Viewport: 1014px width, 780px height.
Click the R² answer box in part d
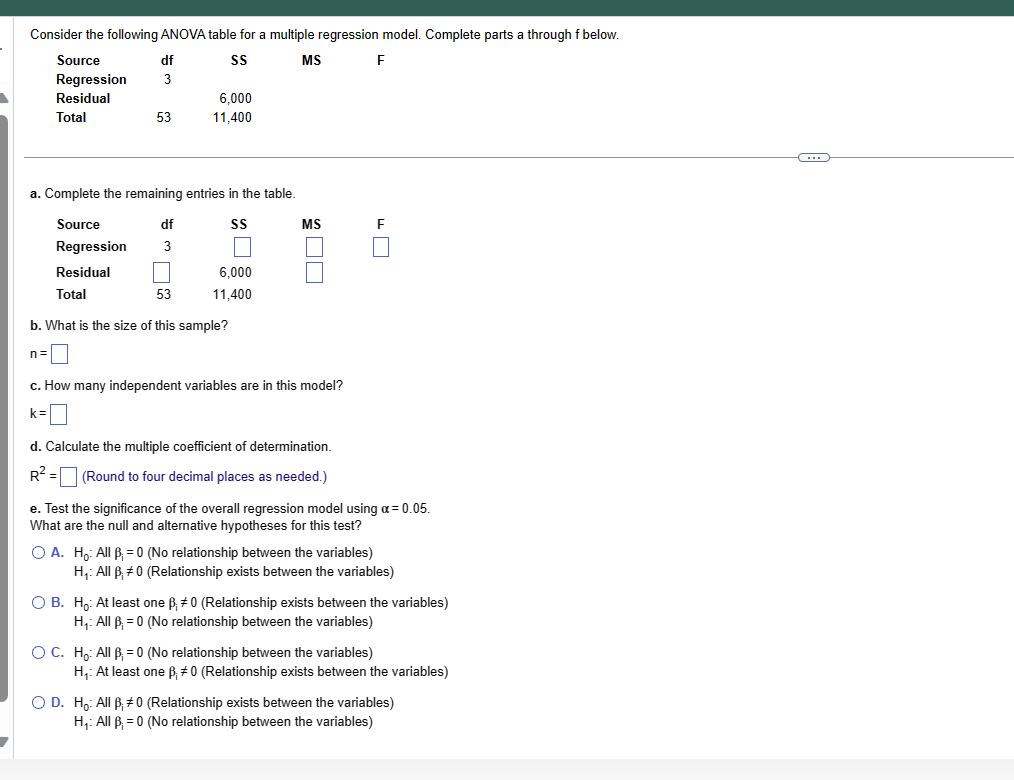click(x=67, y=476)
